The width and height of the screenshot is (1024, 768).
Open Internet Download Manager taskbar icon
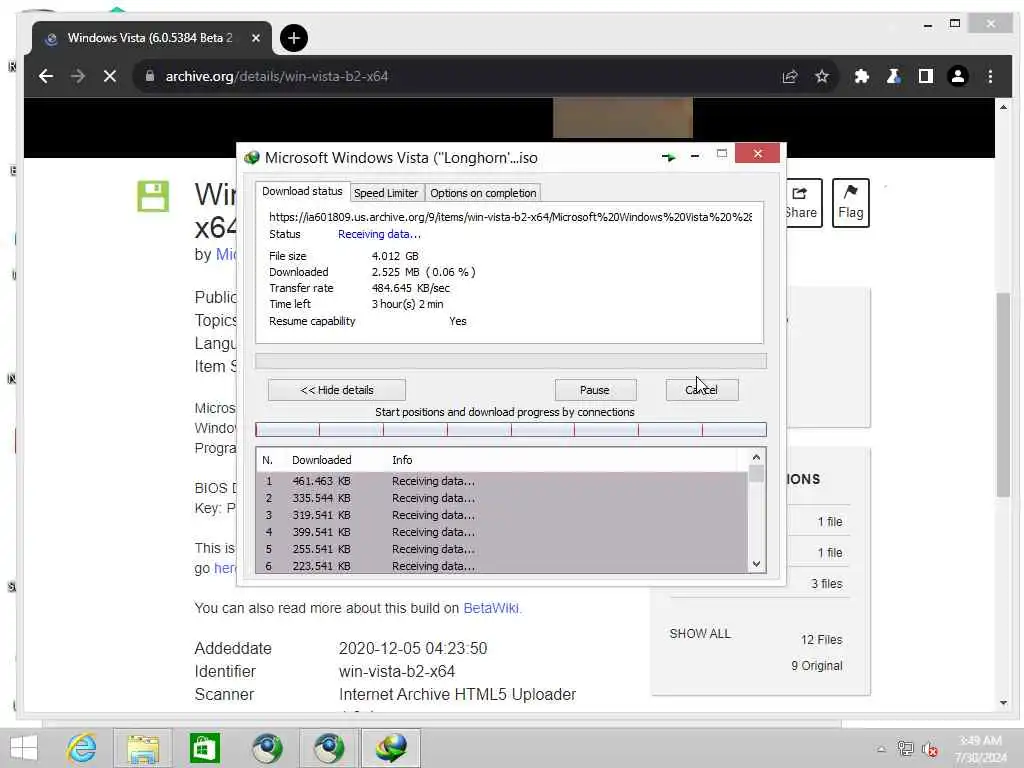[x=391, y=748]
